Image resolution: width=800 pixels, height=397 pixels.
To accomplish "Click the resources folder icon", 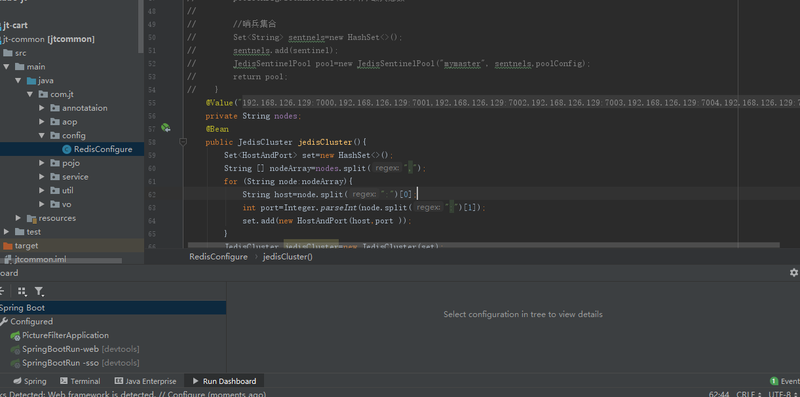I will 32,218.
